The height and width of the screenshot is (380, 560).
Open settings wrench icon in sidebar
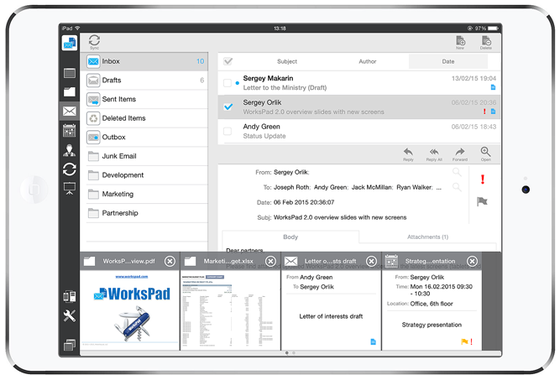coord(69,316)
